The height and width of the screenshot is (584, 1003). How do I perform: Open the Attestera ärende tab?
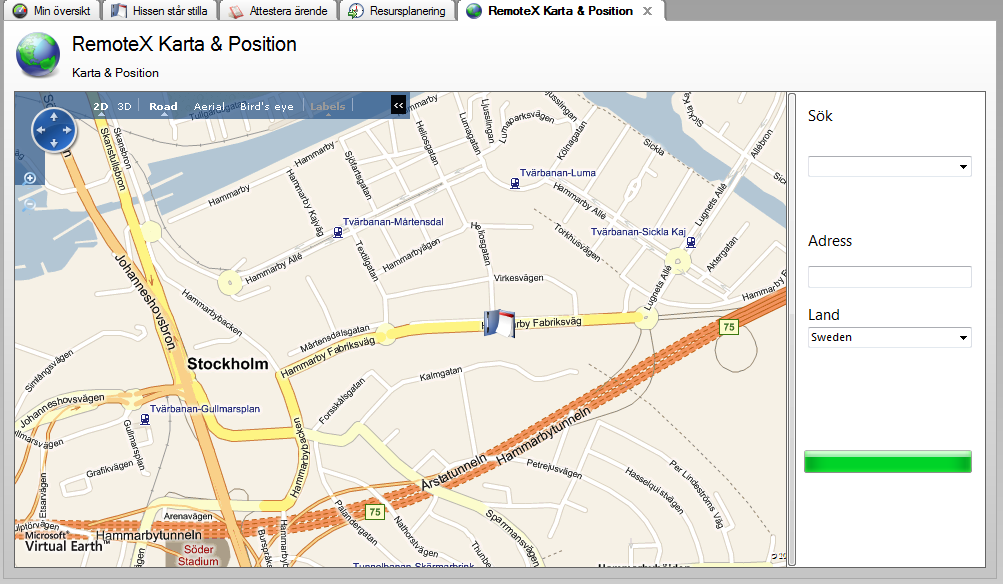(x=279, y=11)
